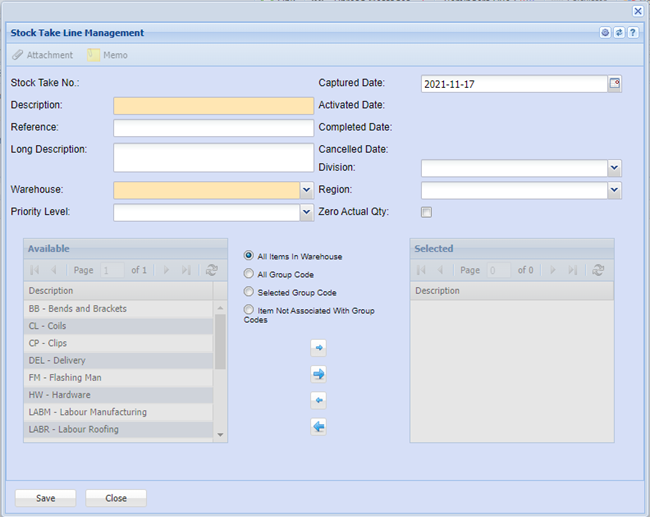Image resolution: width=650 pixels, height=517 pixels.
Task: Click the Save button
Action: tap(46, 498)
